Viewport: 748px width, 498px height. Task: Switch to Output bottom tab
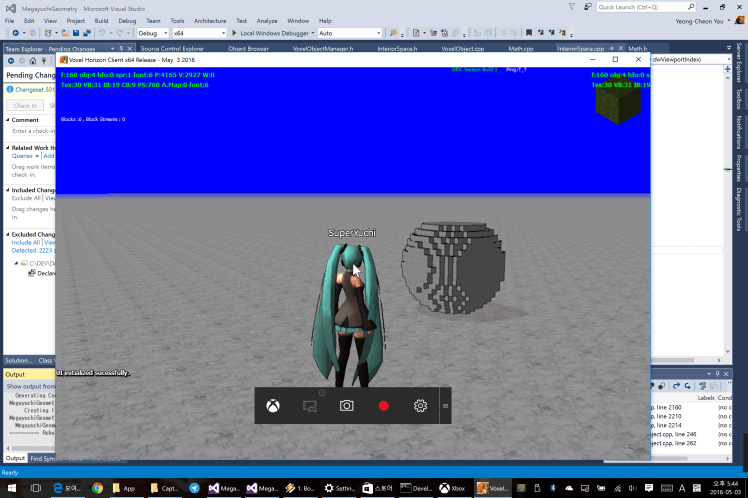15,458
